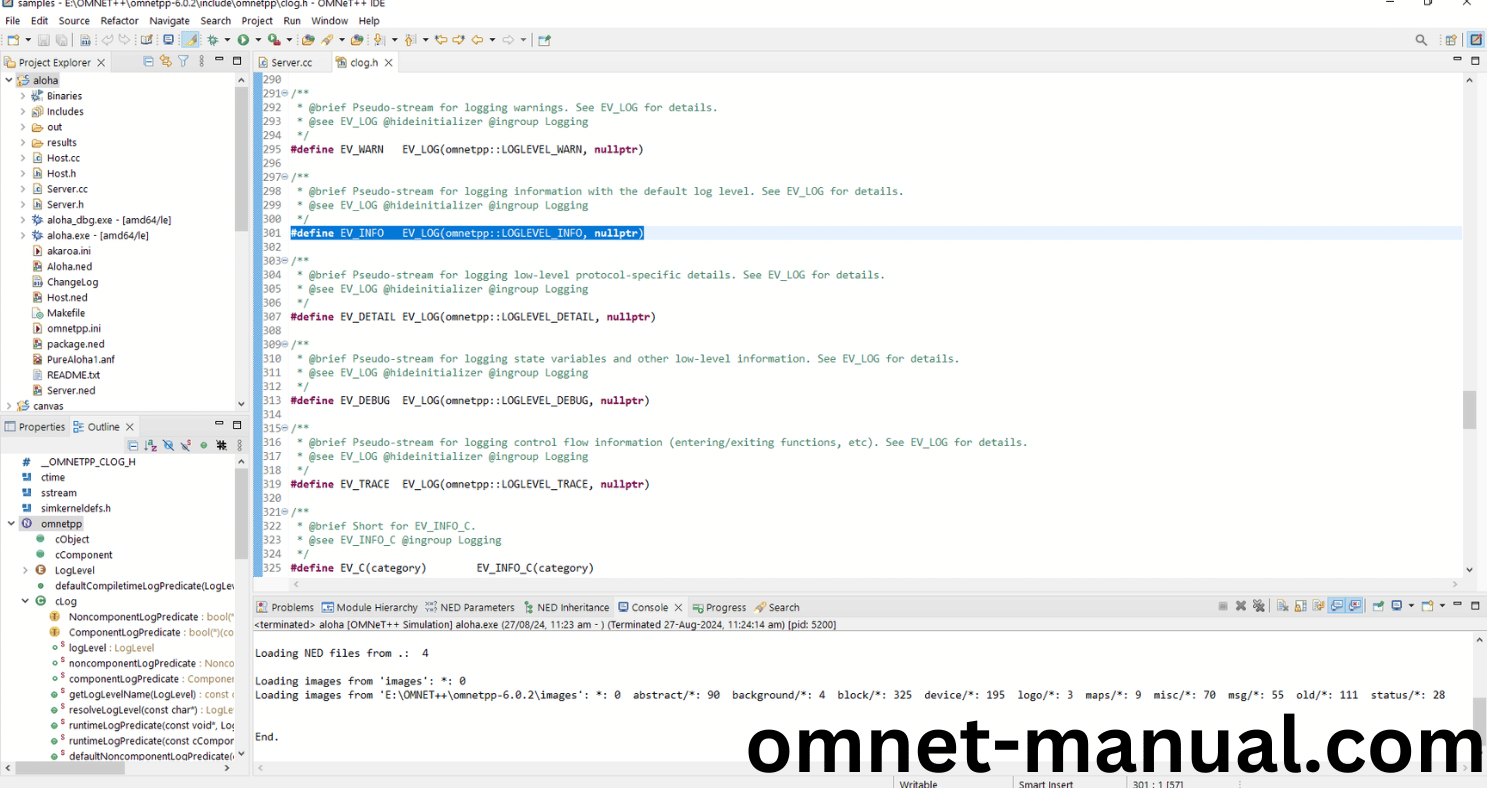This screenshot has height=788, width=1487.
Task: Switch to the Server.cc editor tab
Action: tap(291, 62)
